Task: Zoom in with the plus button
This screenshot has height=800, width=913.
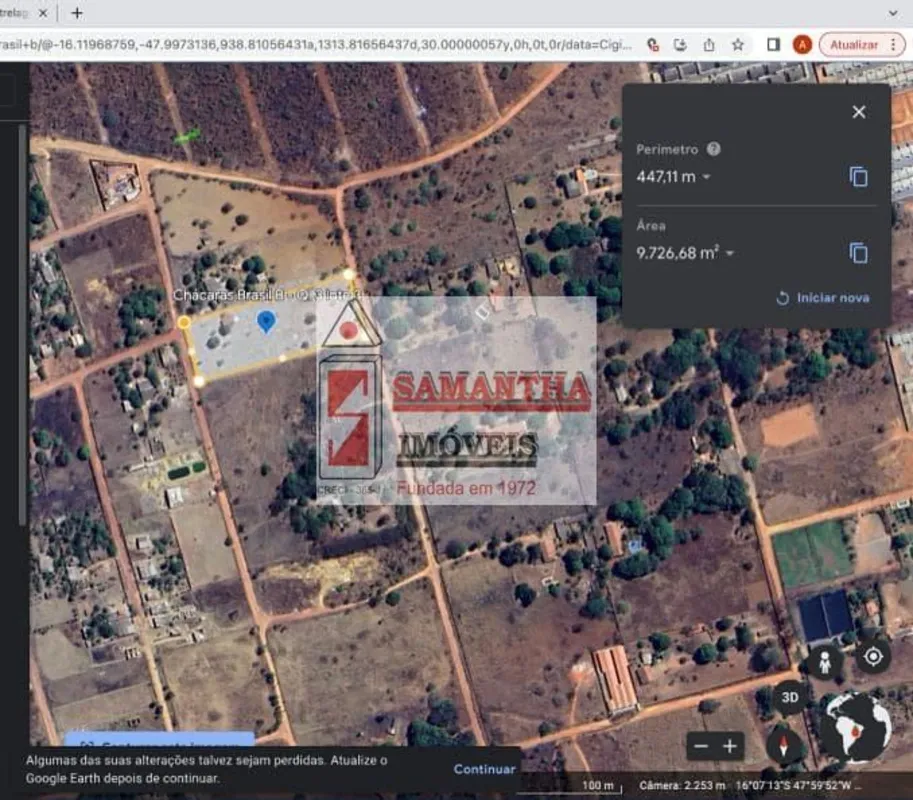Action: 730,746
